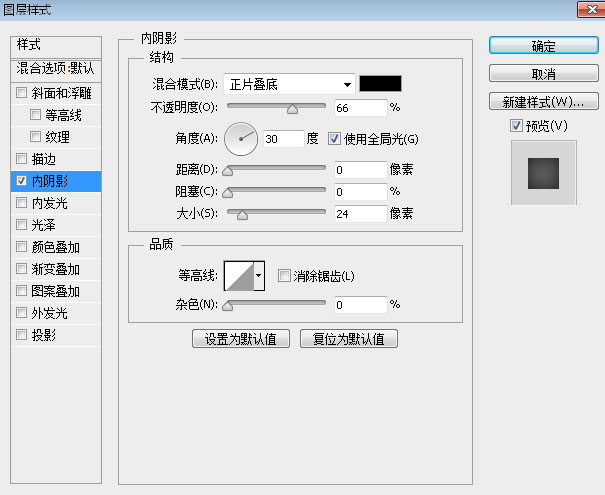Enable the 等高线 sub-style checkbox
Screen dimensions: 605x495
coord(35,115)
